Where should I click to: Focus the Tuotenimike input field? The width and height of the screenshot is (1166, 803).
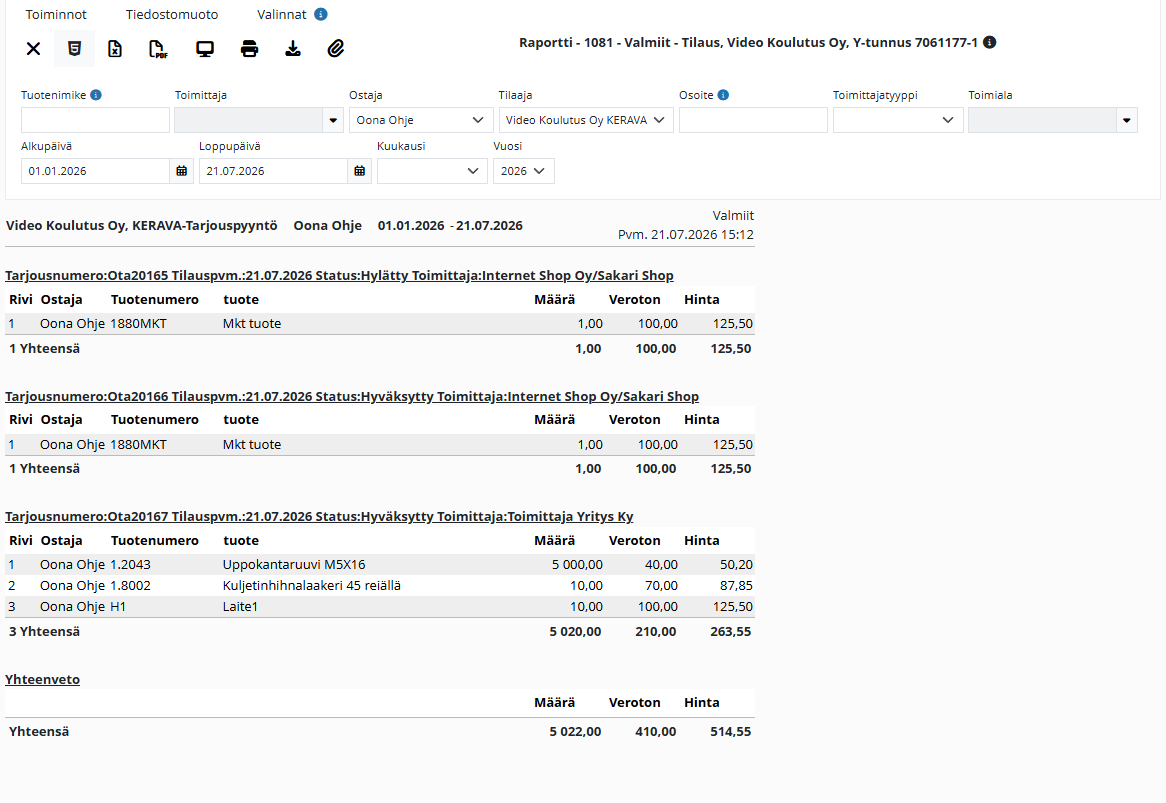click(x=95, y=120)
